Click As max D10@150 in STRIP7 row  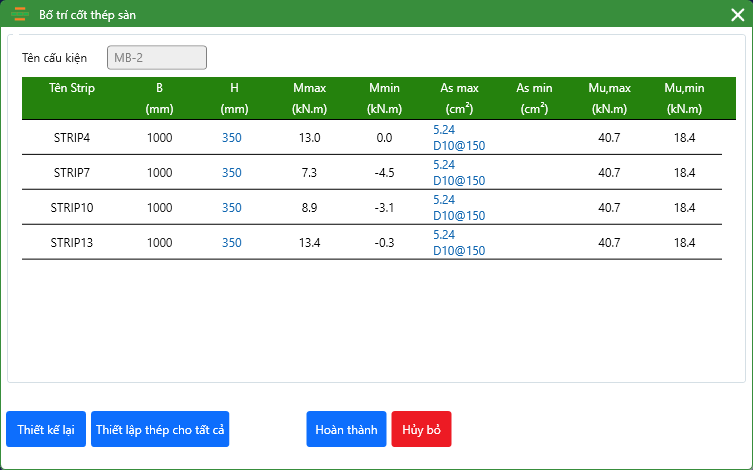pos(459,181)
